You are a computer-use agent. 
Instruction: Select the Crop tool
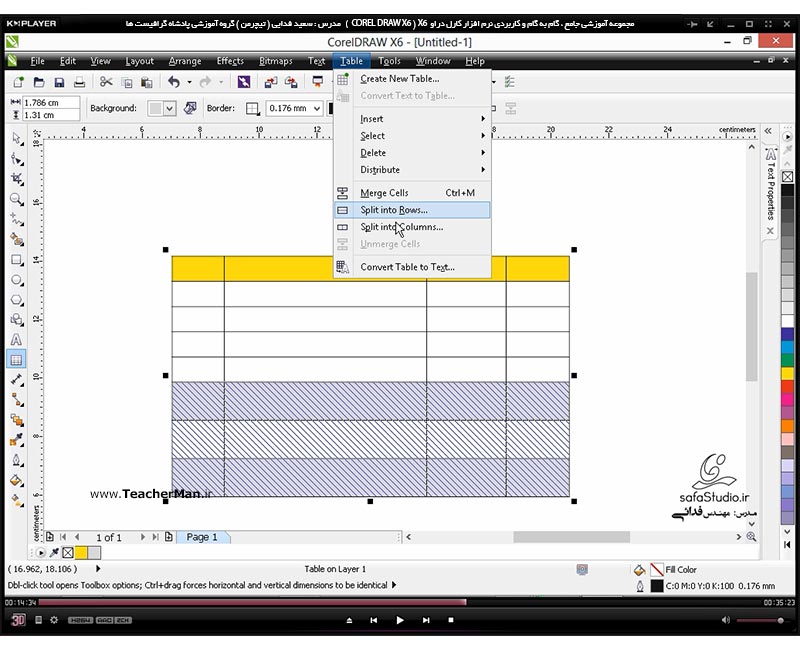(17, 179)
